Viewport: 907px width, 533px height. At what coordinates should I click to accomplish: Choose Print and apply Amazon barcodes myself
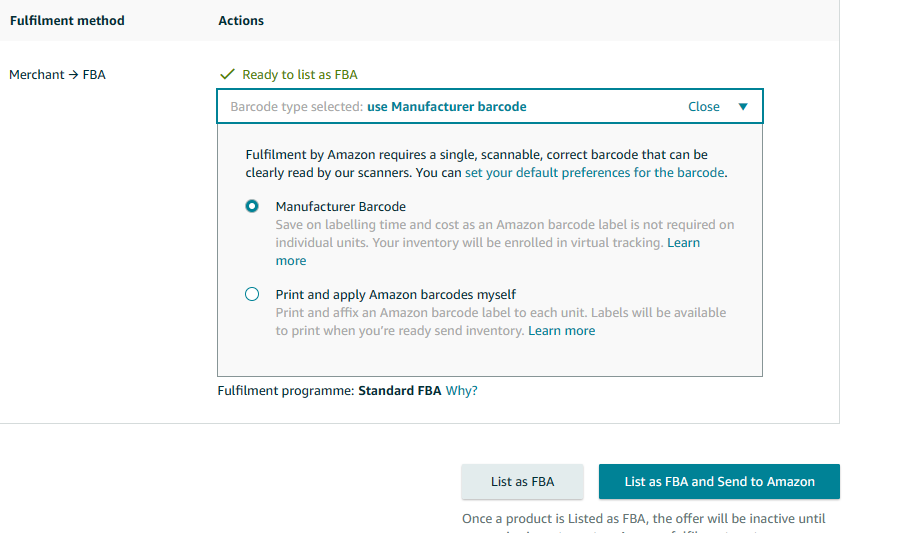252,294
